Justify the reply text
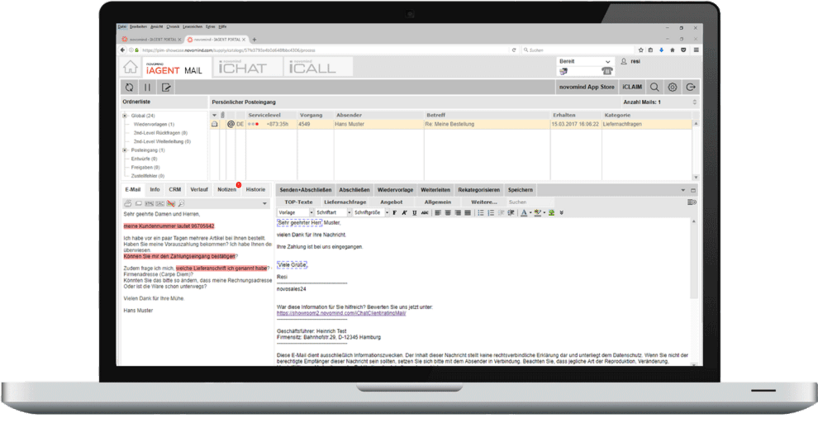818x447 pixels. tap(467, 213)
